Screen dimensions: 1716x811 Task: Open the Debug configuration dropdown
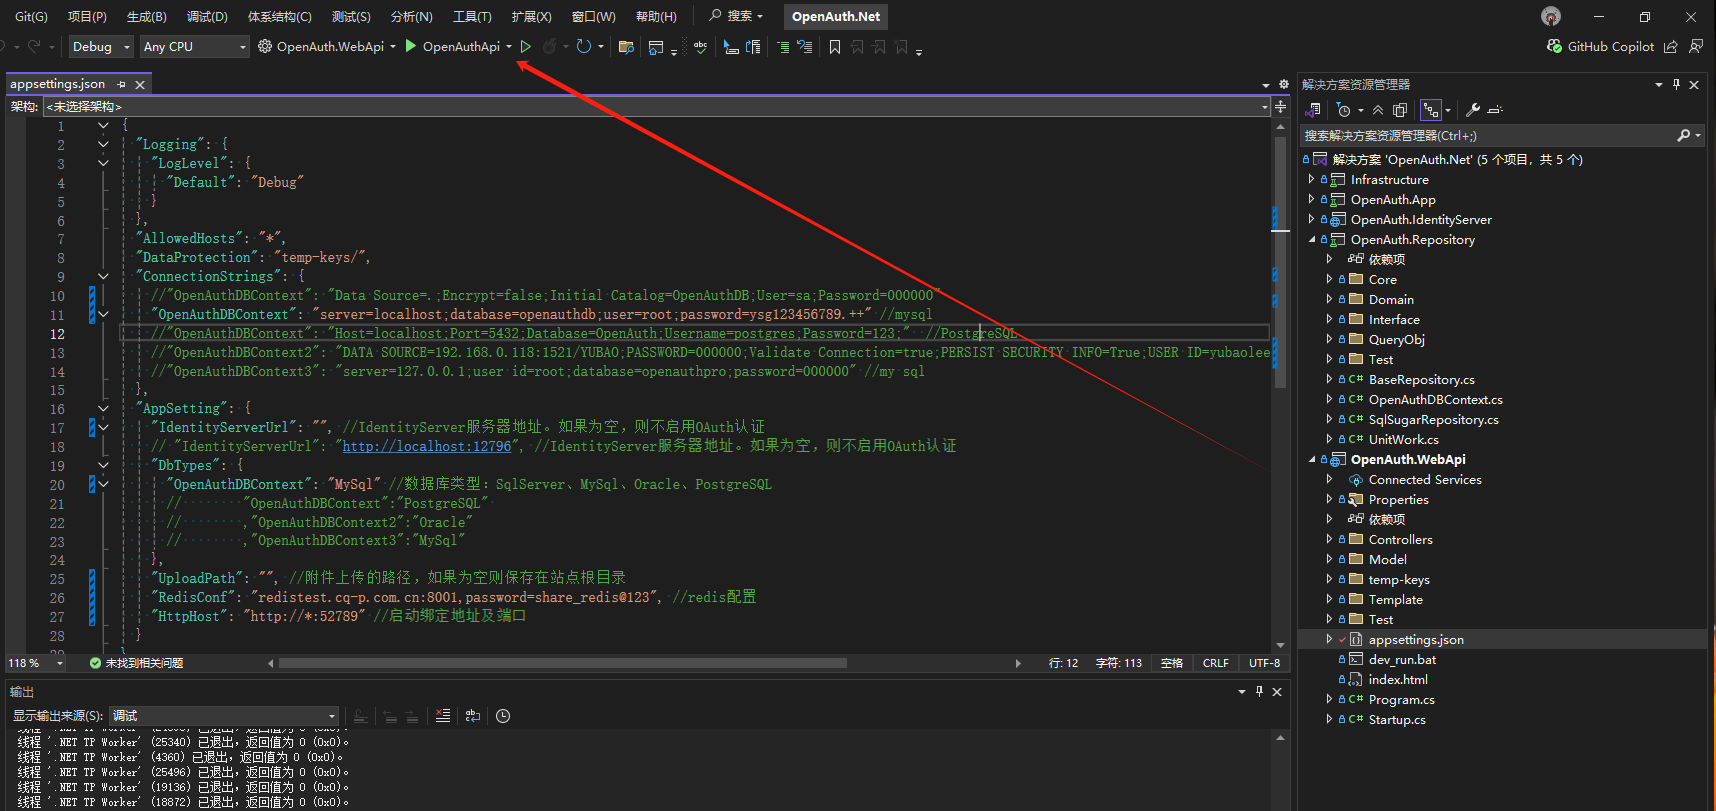coord(101,46)
